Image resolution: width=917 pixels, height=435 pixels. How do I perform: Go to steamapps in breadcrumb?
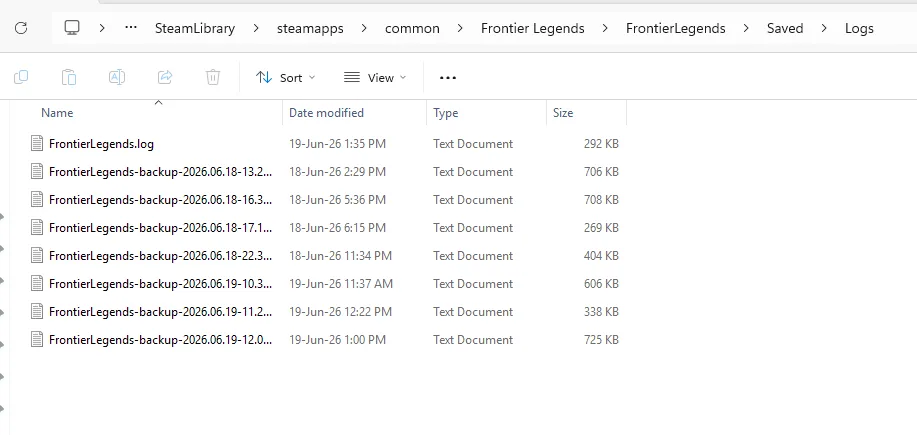pyautogui.click(x=310, y=28)
